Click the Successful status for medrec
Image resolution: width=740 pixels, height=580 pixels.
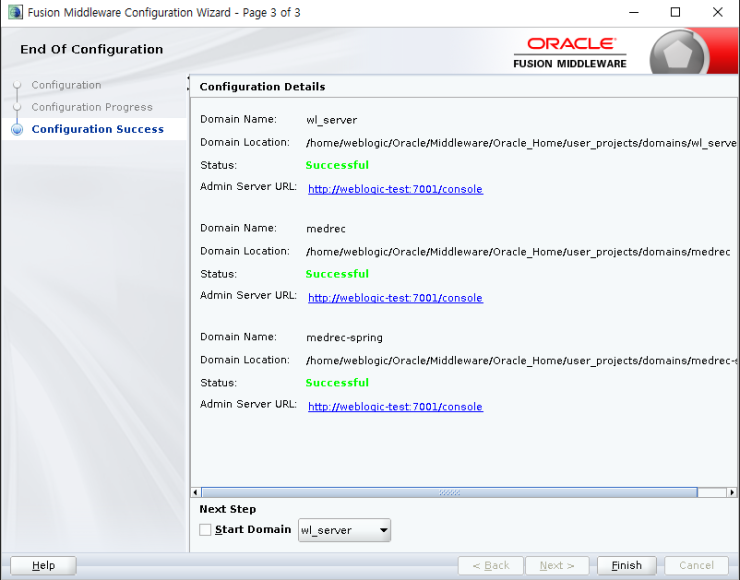[x=337, y=274]
